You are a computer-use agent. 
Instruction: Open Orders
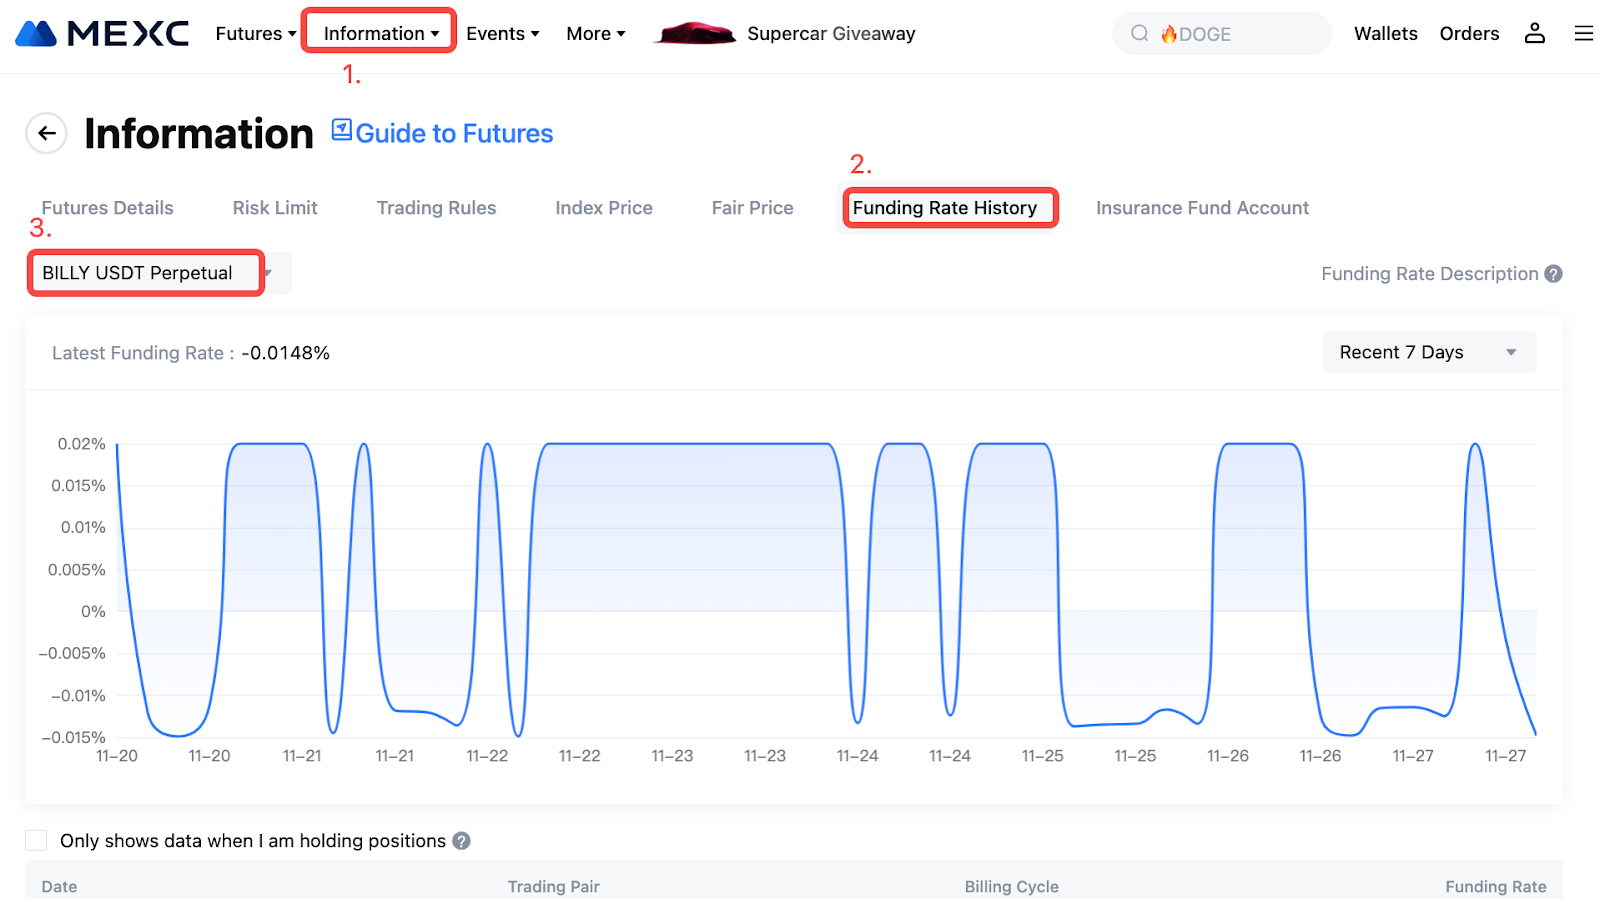[x=1469, y=34]
